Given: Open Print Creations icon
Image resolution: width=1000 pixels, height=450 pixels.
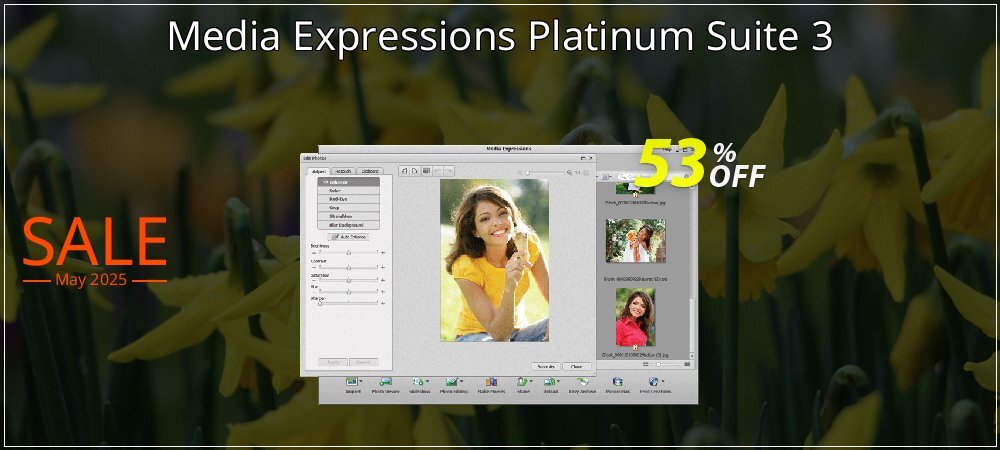Looking at the screenshot, I should point(653,382).
